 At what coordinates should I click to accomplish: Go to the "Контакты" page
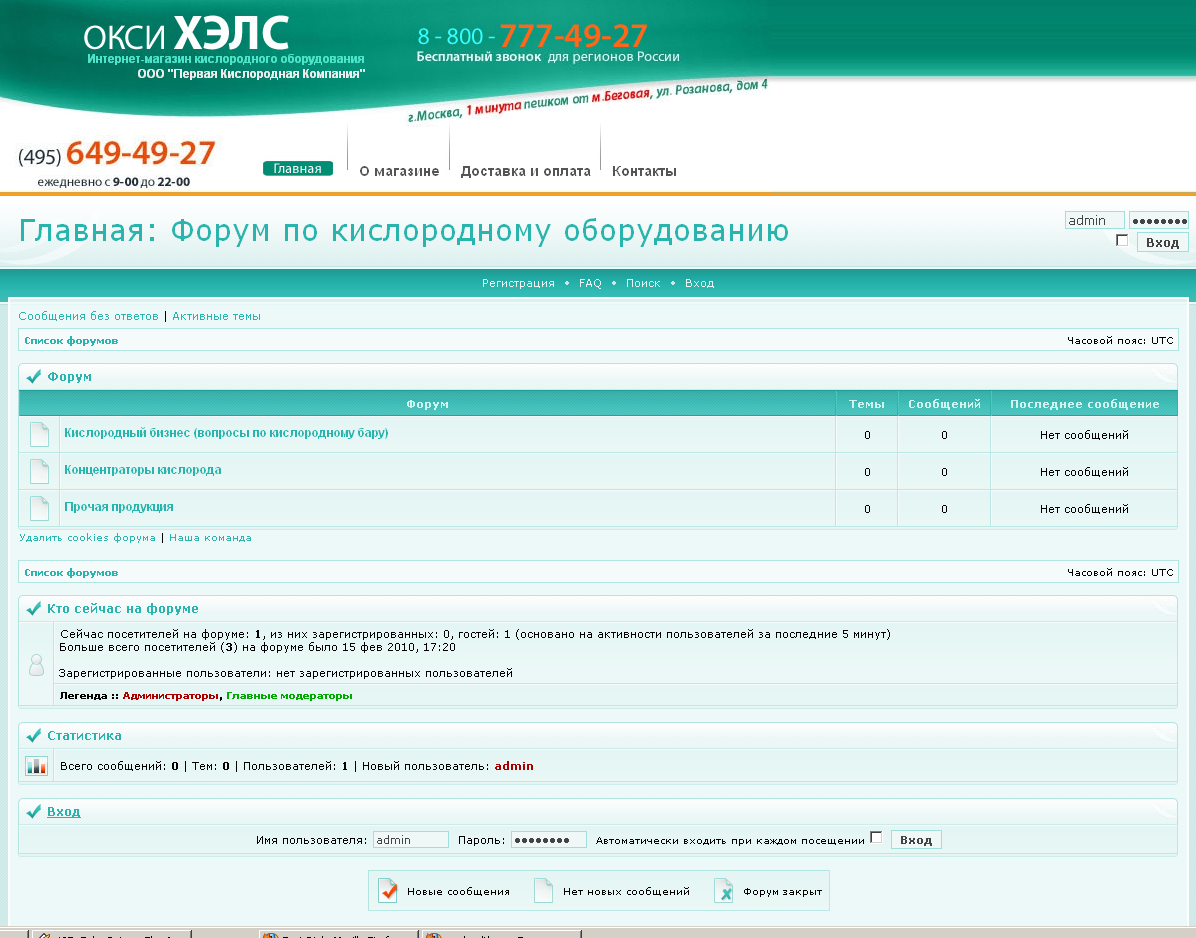pos(644,170)
